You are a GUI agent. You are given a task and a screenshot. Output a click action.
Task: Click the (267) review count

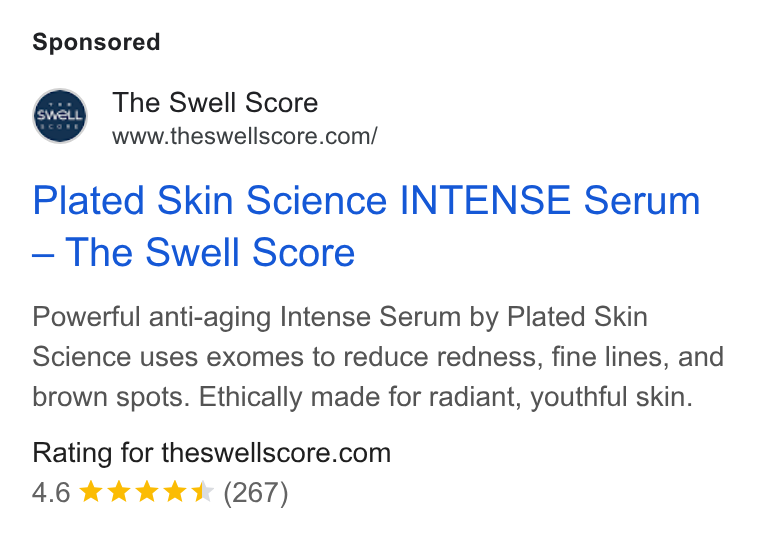click(256, 493)
